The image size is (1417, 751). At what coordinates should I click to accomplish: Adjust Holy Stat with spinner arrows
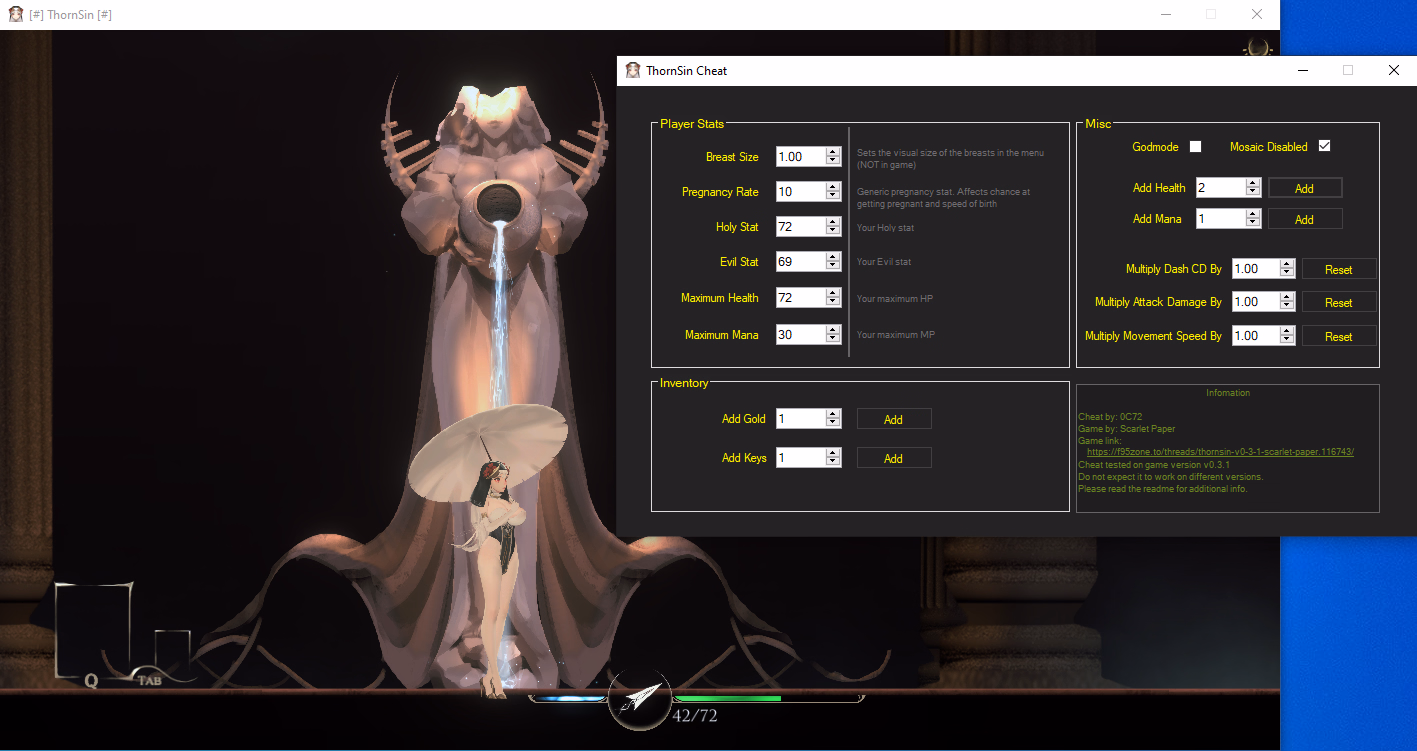click(833, 227)
